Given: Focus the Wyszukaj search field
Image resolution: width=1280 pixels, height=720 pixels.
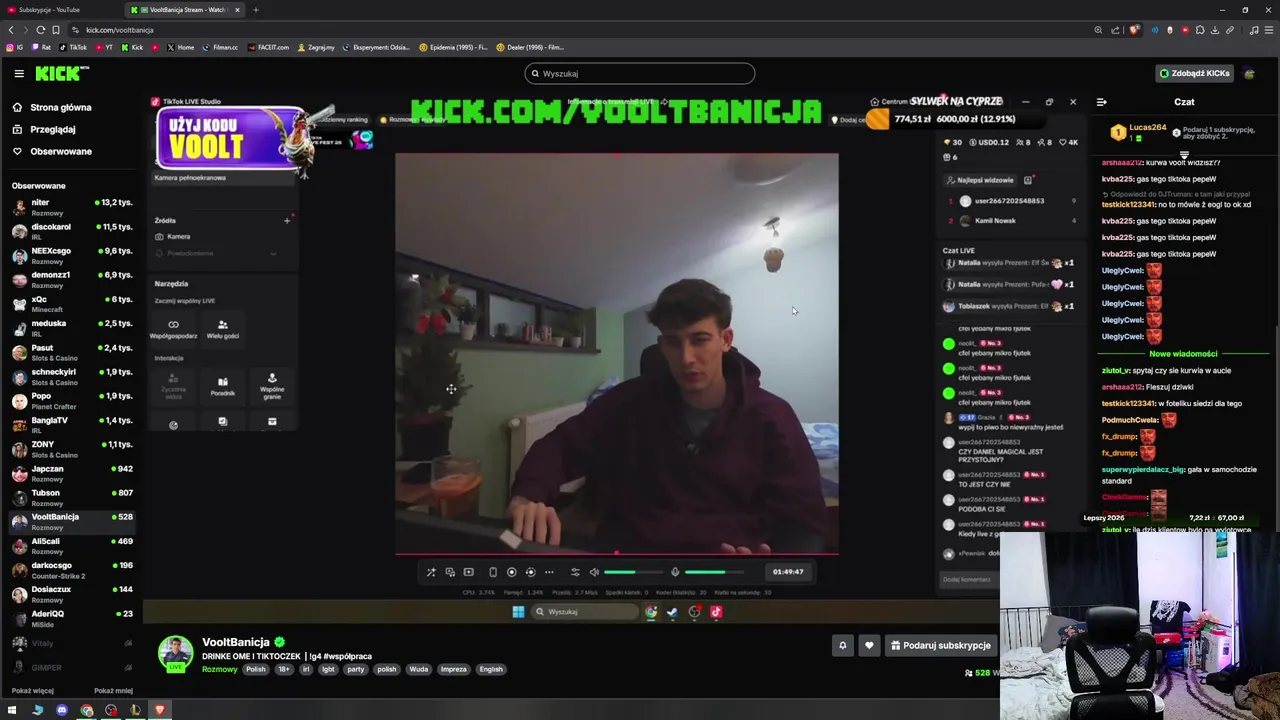Looking at the screenshot, I should click(x=640, y=73).
